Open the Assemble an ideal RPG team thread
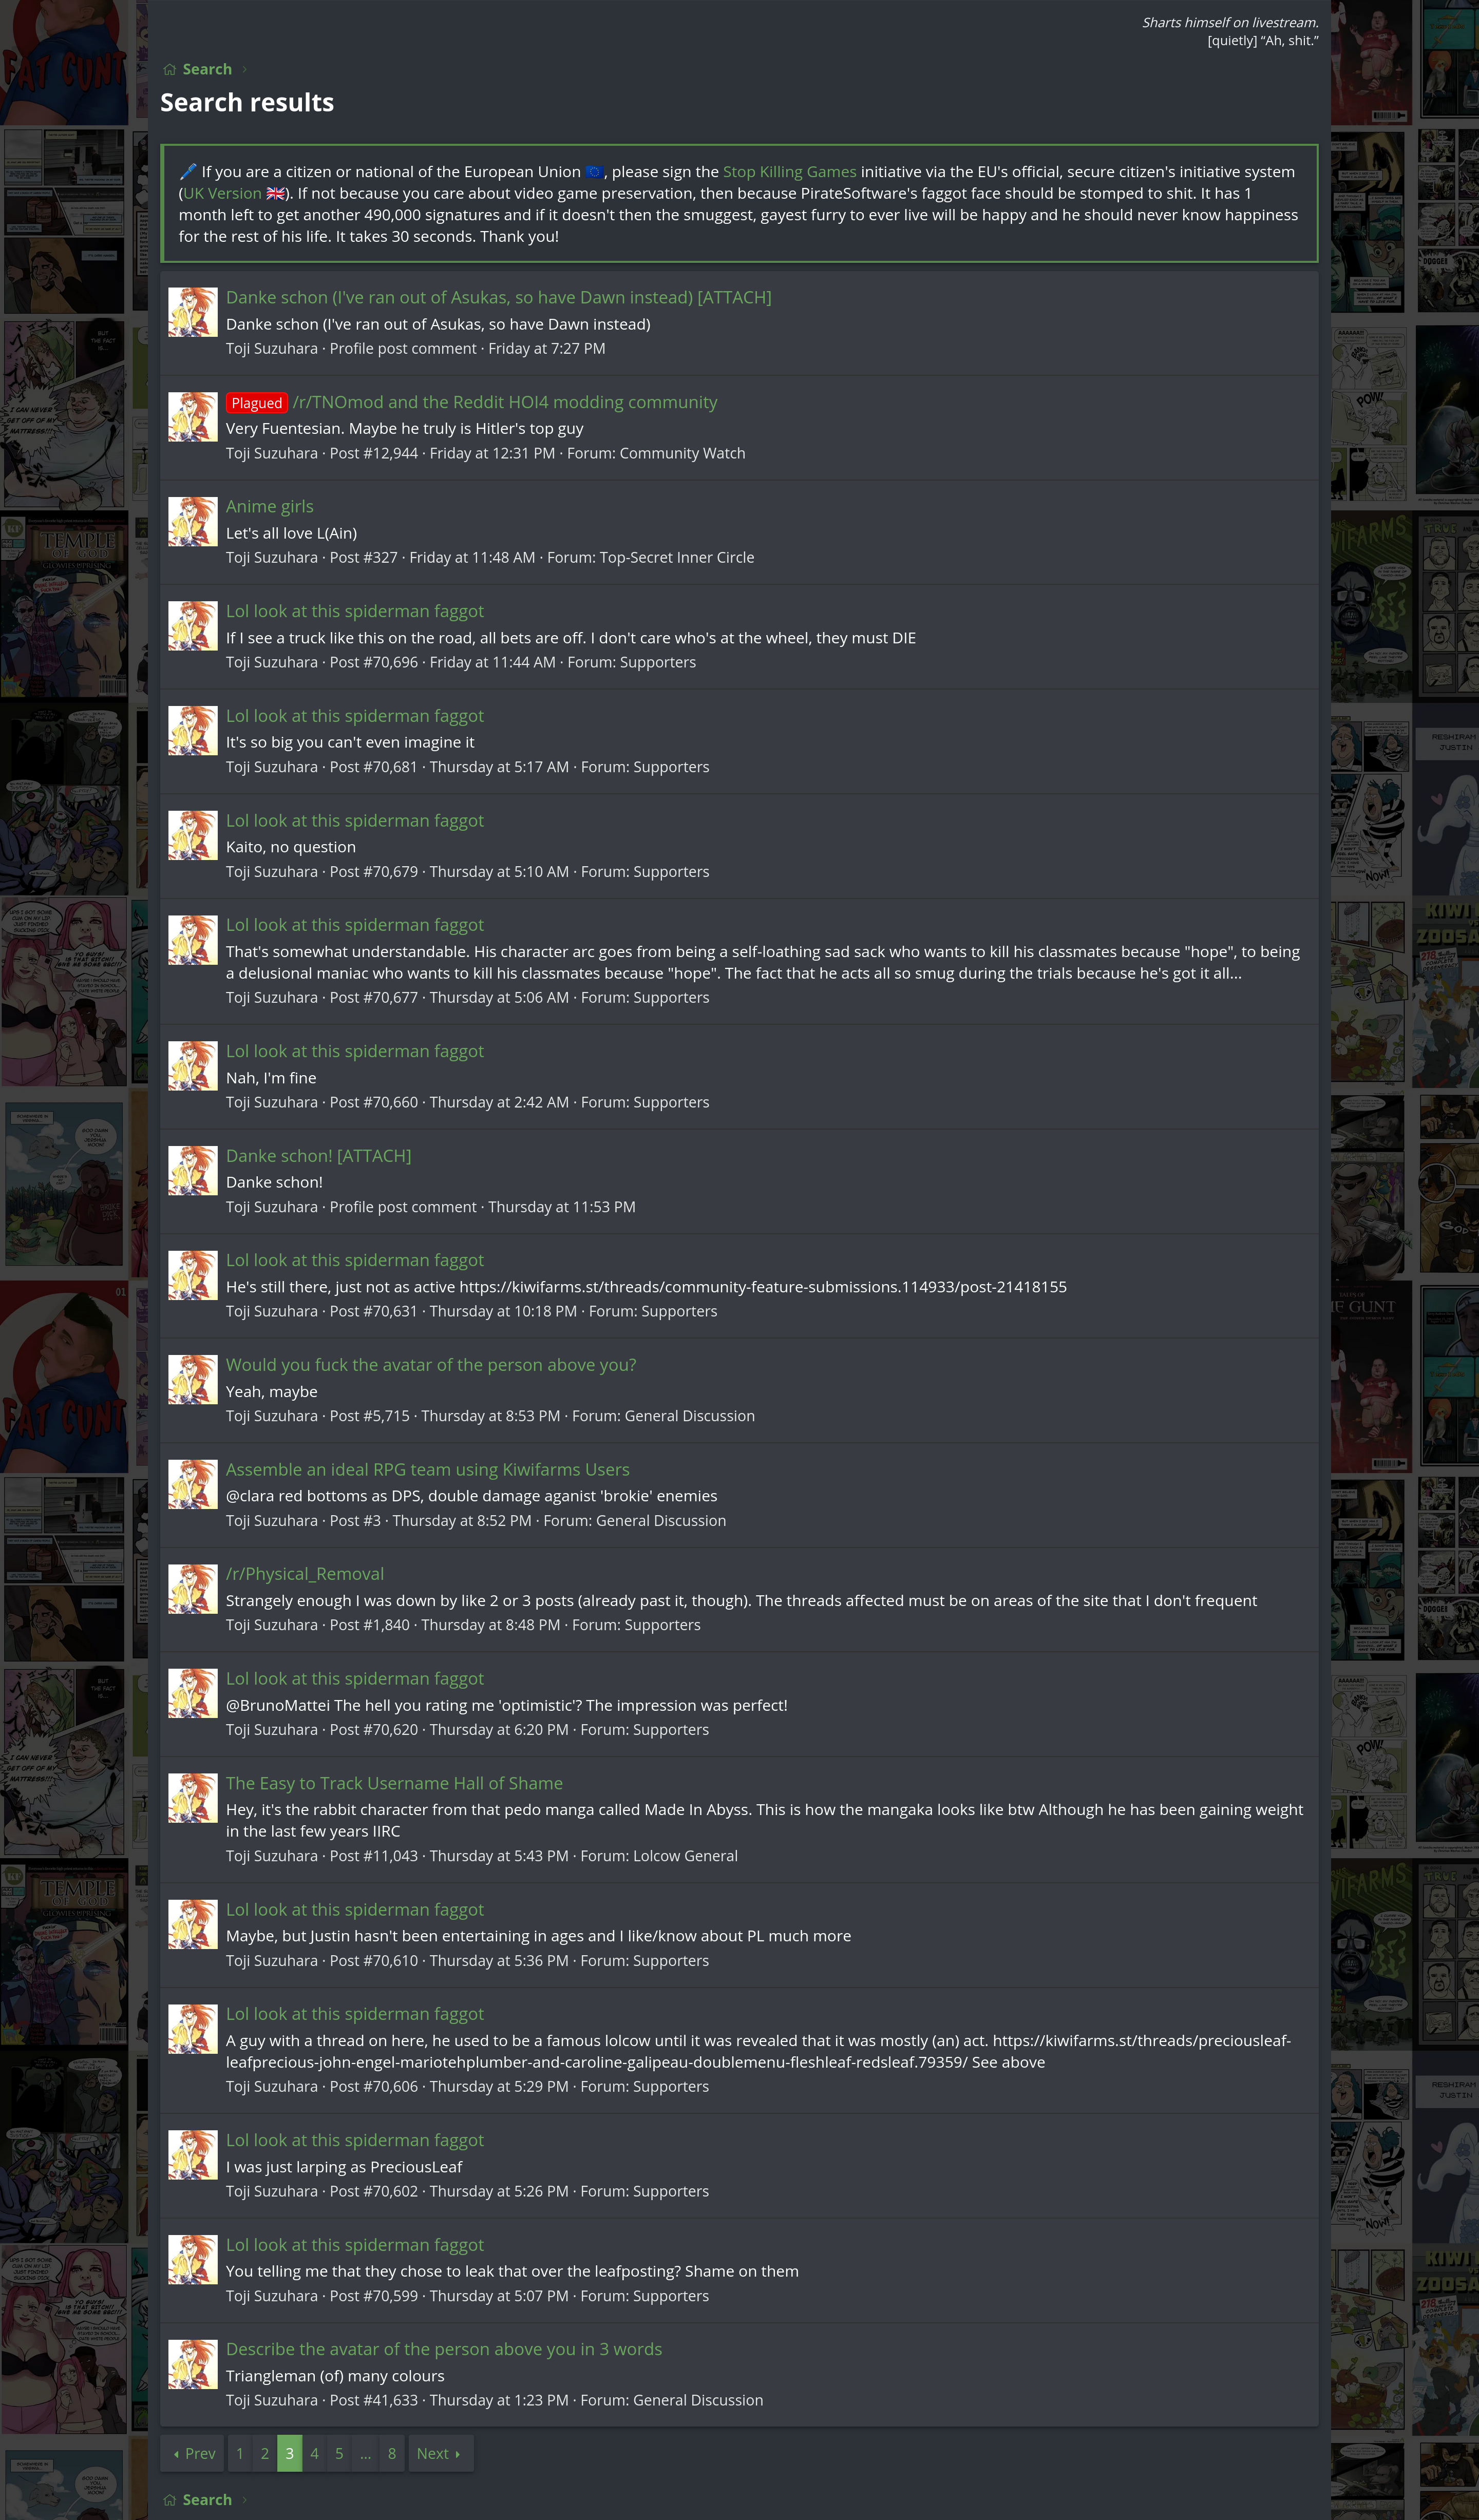1479x2520 pixels. (x=428, y=1469)
